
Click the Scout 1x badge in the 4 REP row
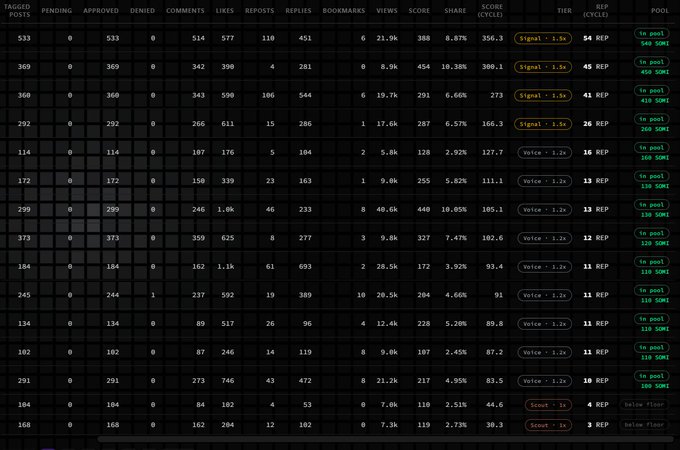pos(548,405)
